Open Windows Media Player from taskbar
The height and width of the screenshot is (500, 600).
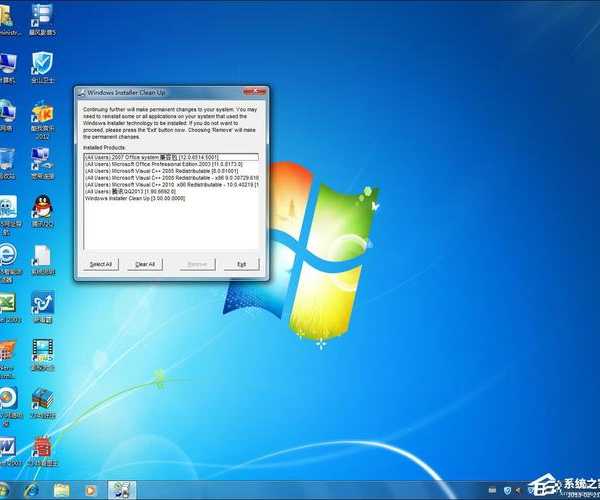coord(91,490)
